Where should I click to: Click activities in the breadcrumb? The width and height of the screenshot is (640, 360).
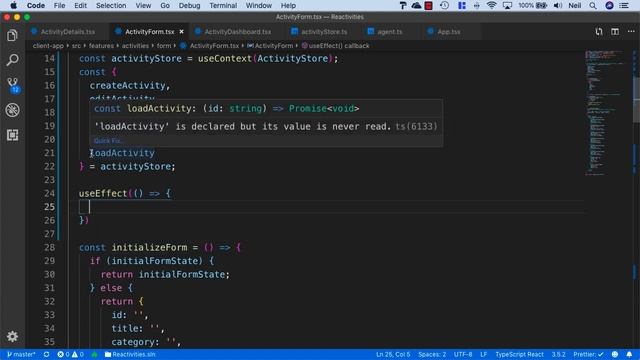pos(135,46)
